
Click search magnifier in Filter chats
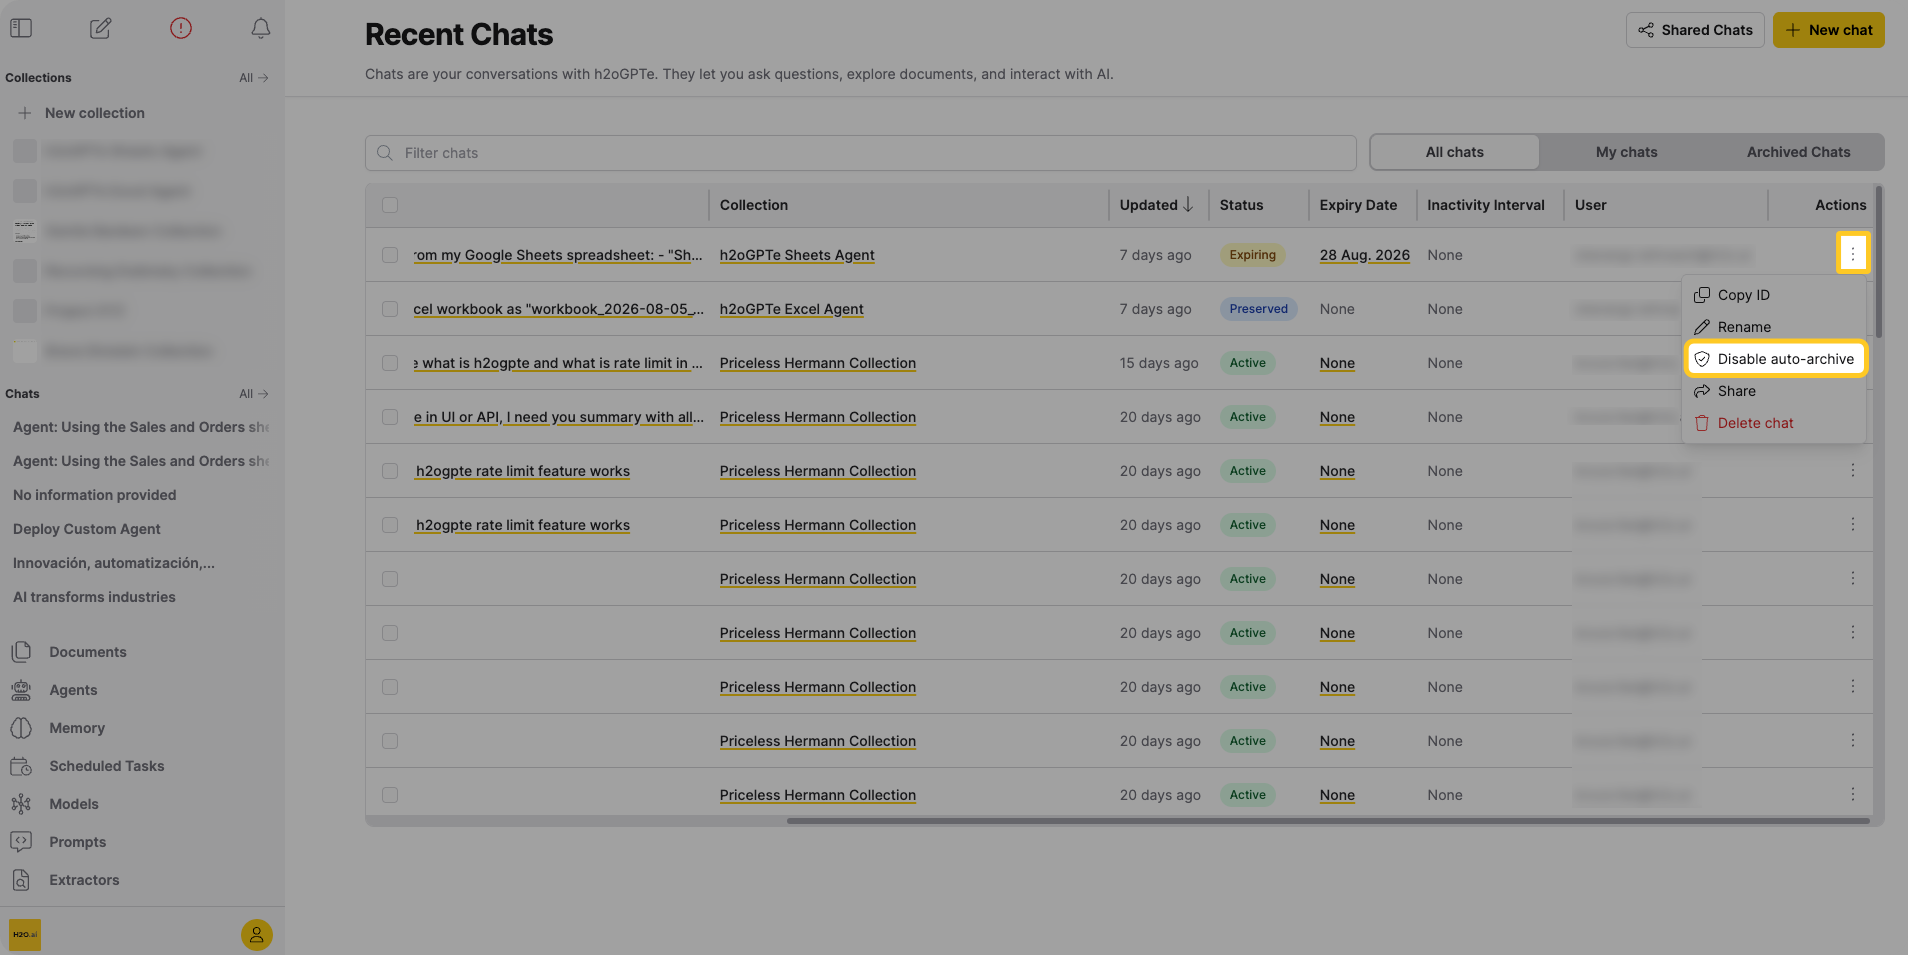click(x=385, y=153)
